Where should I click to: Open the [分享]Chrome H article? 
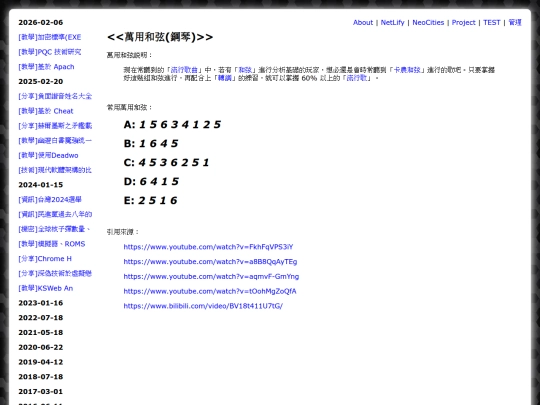[45, 259]
